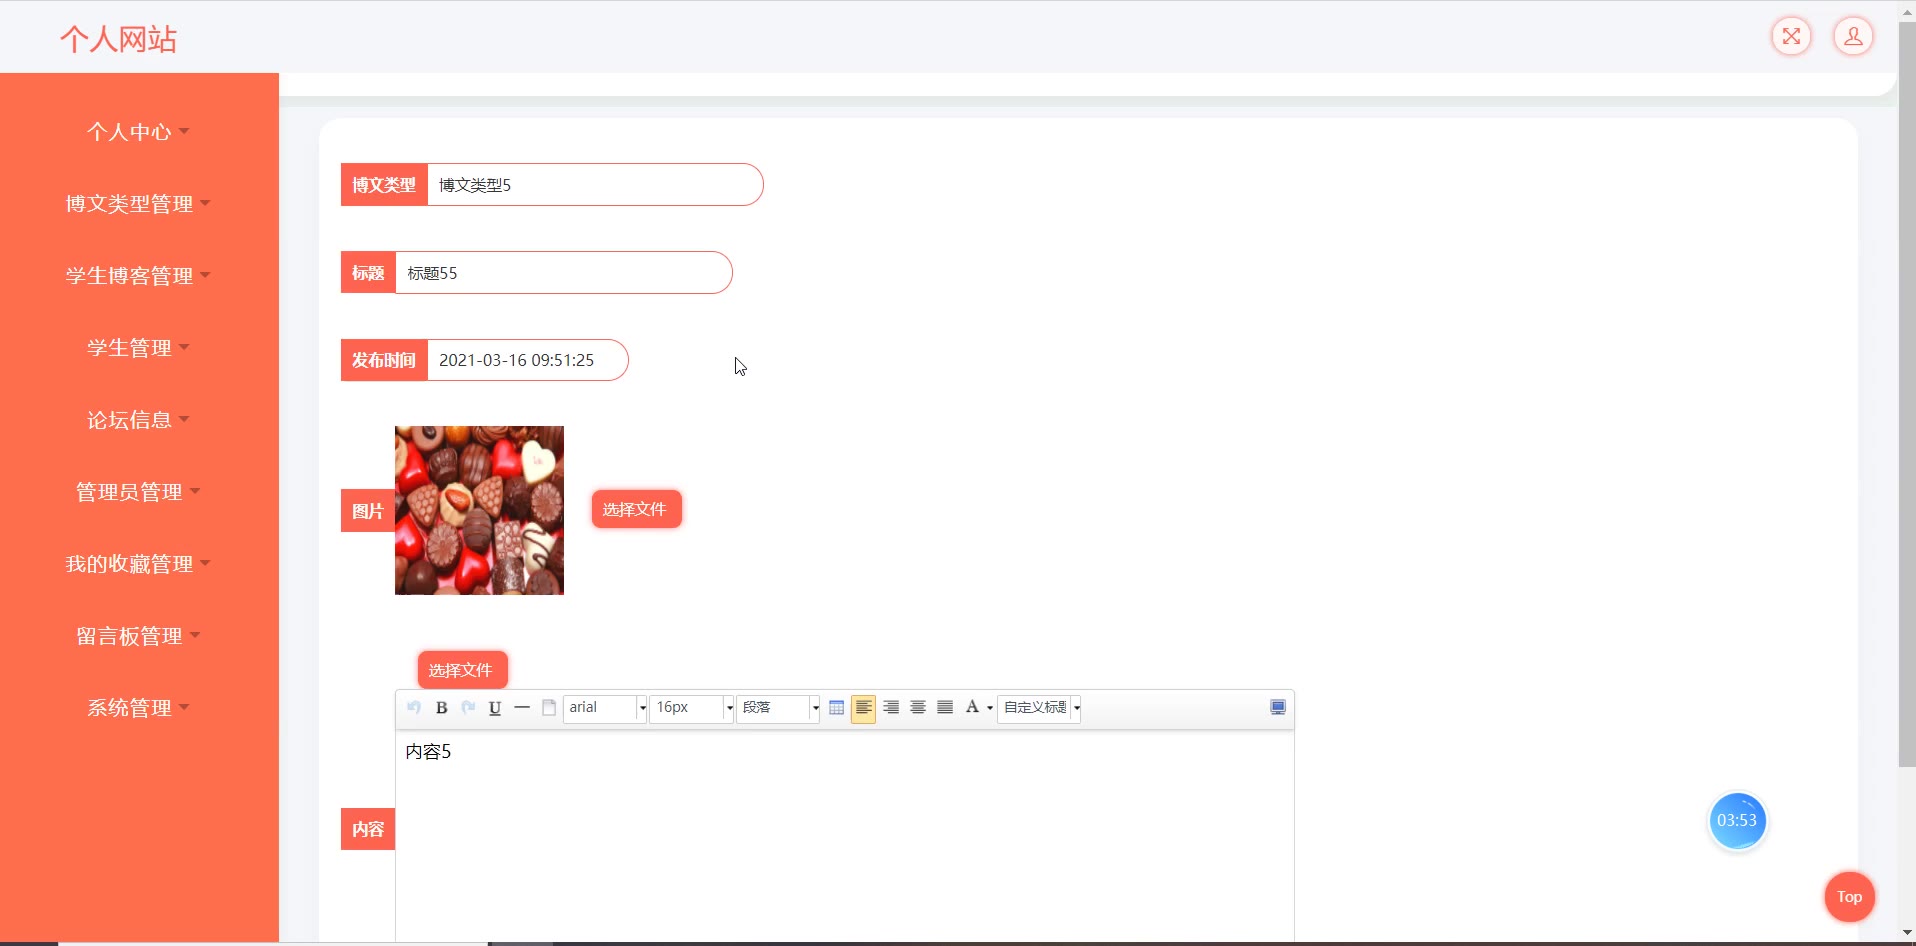
Task: Click 选择文件 button beside the image
Action: tap(636, 509)
